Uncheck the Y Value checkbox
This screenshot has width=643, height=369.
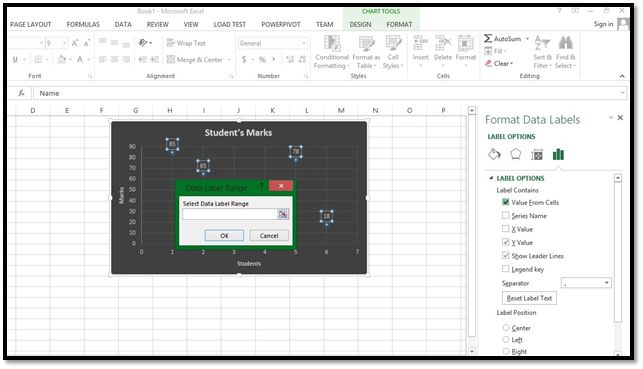coord(506,242)
